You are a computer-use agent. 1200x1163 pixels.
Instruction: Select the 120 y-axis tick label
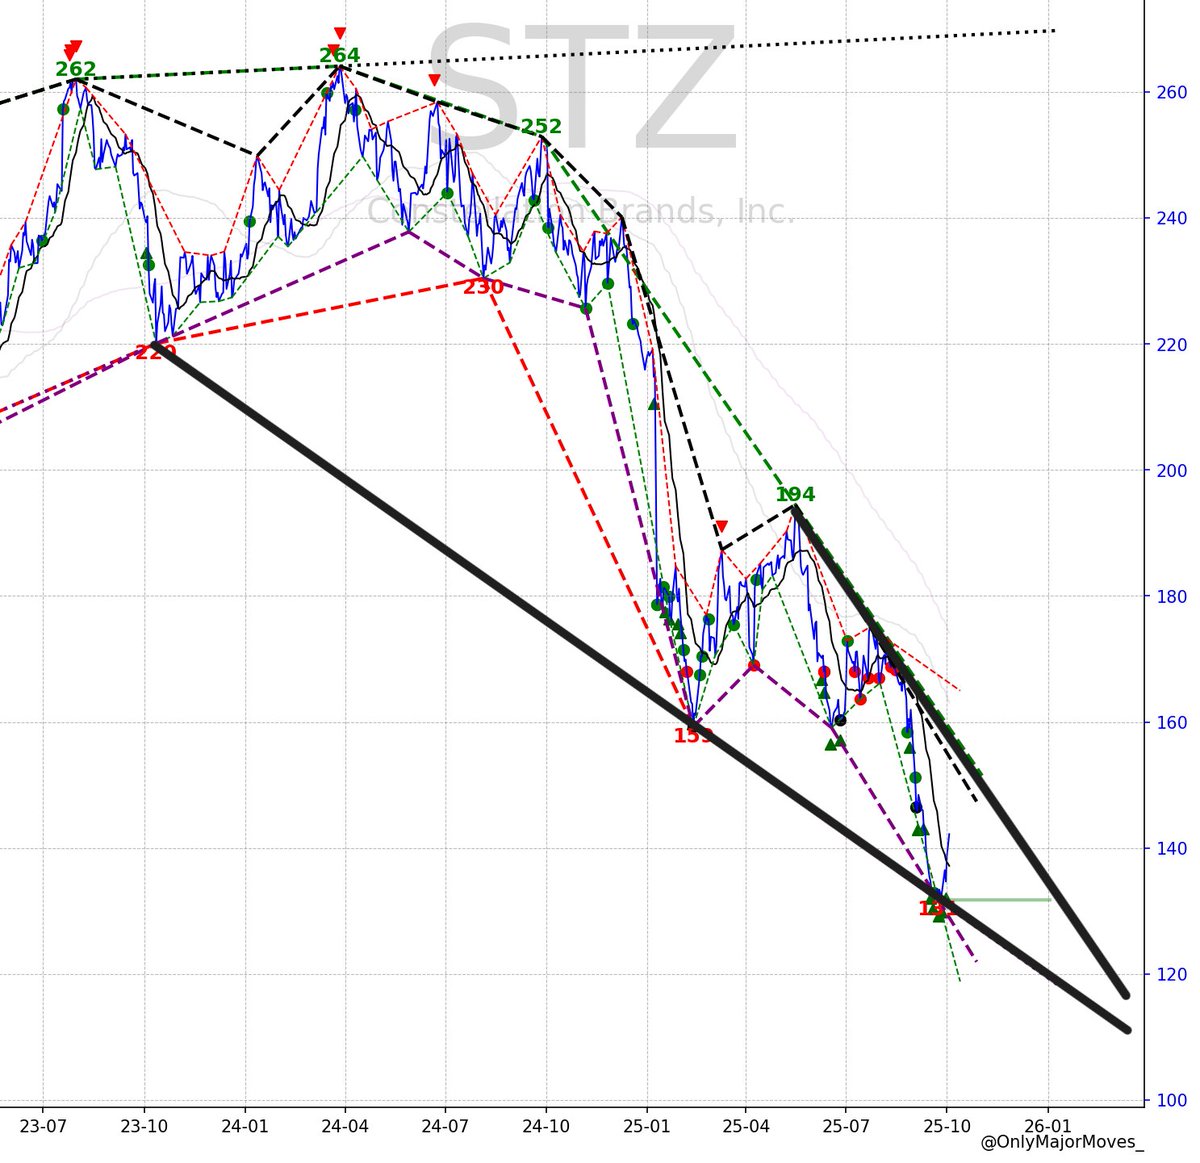point(1171,975)
